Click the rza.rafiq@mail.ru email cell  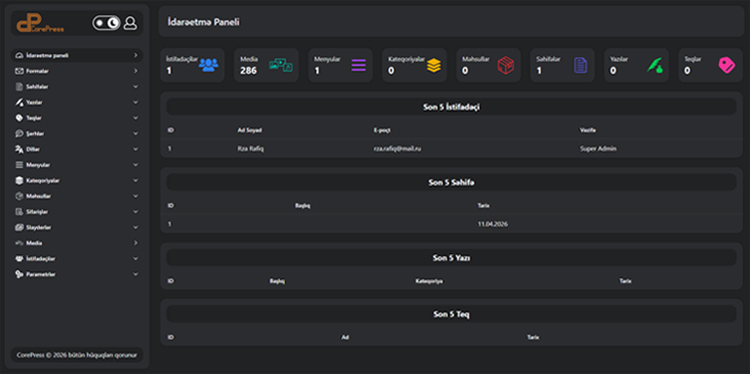tap(397, 149)
